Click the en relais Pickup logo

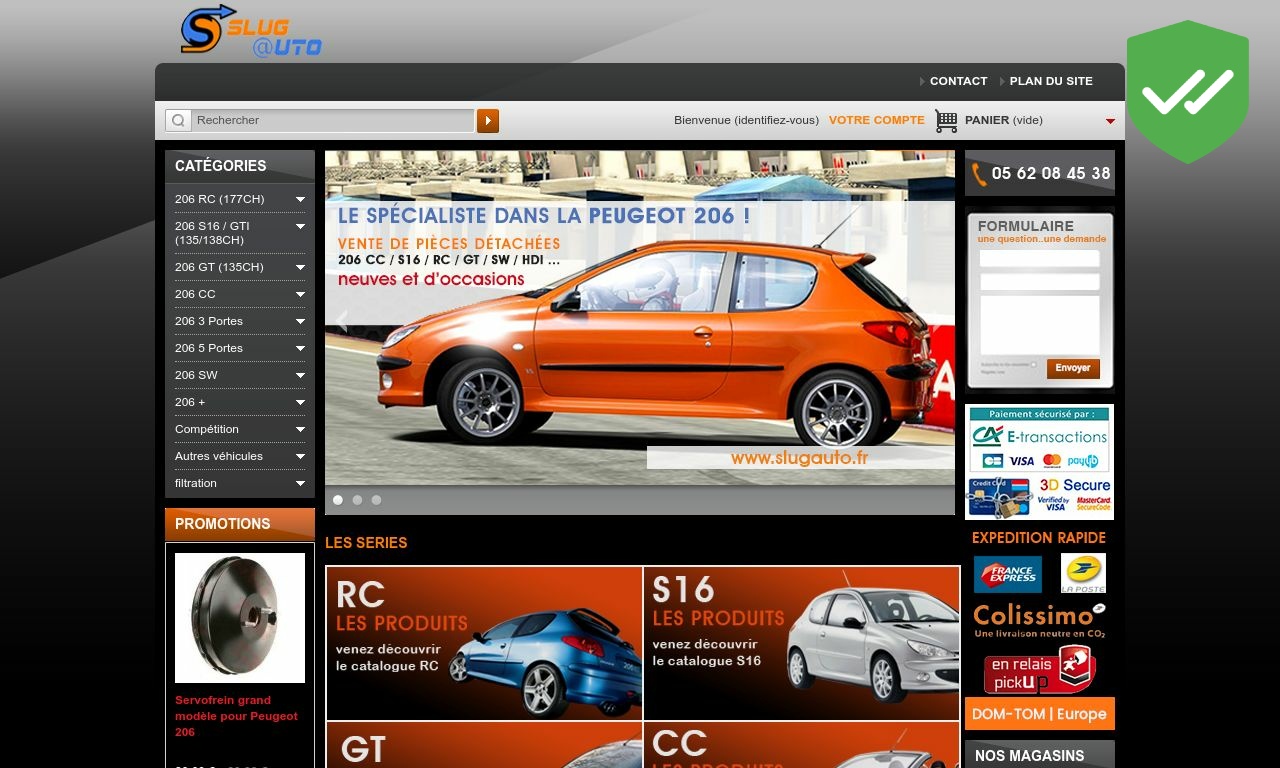tap(1040, 670)
